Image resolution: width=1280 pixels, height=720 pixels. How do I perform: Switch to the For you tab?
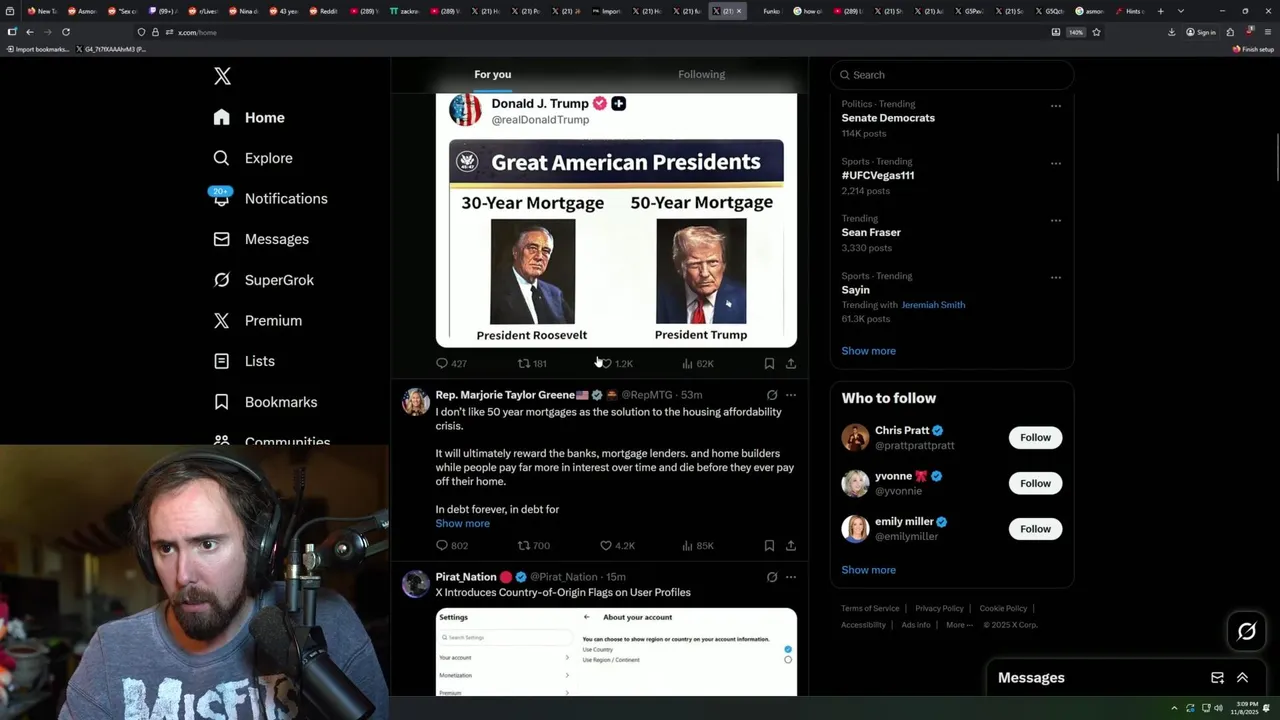click(492, 74)
